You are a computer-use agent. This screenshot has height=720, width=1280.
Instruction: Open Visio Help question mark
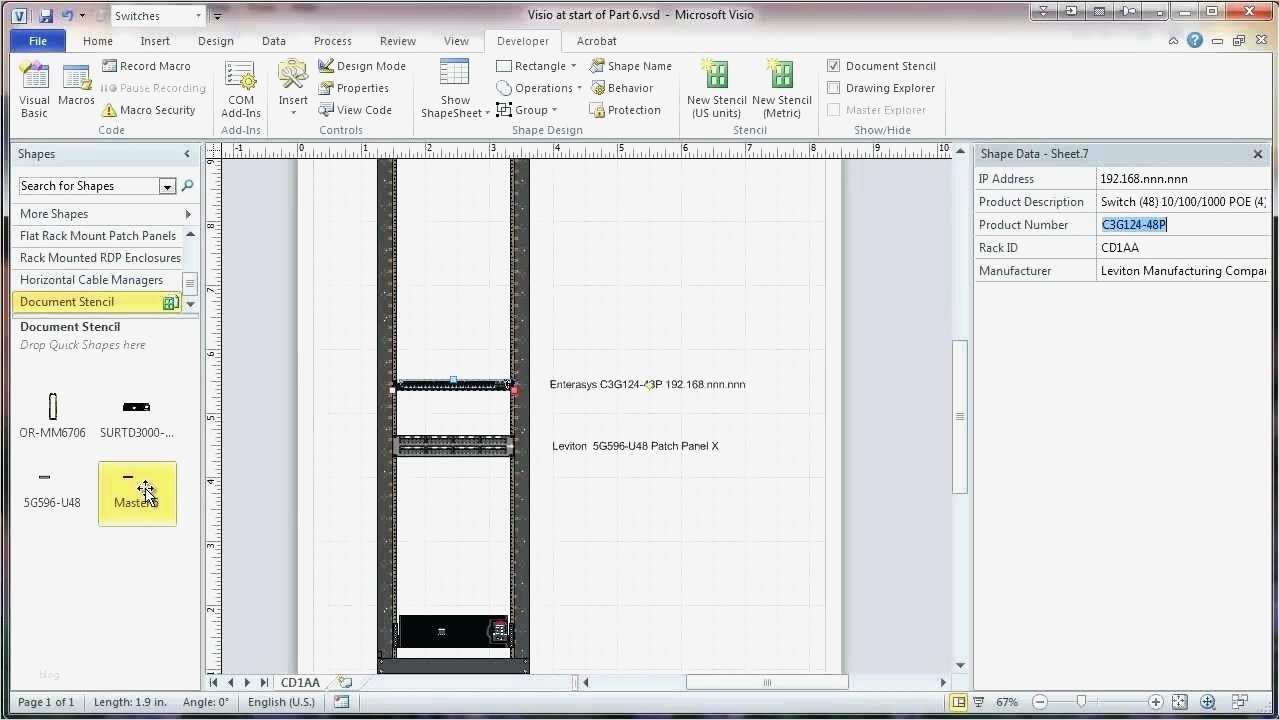pos(1195,41)
